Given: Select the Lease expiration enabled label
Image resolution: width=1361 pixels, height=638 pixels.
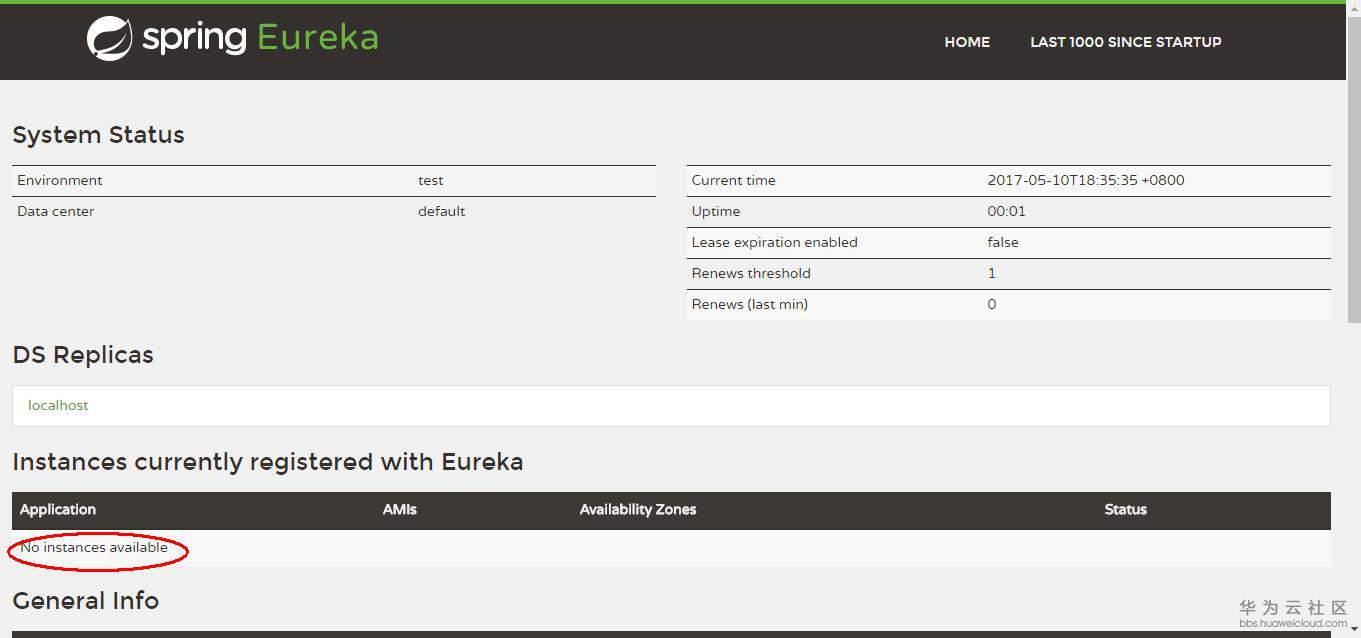Looking at the screenshot, I should [x=774, y=242].
